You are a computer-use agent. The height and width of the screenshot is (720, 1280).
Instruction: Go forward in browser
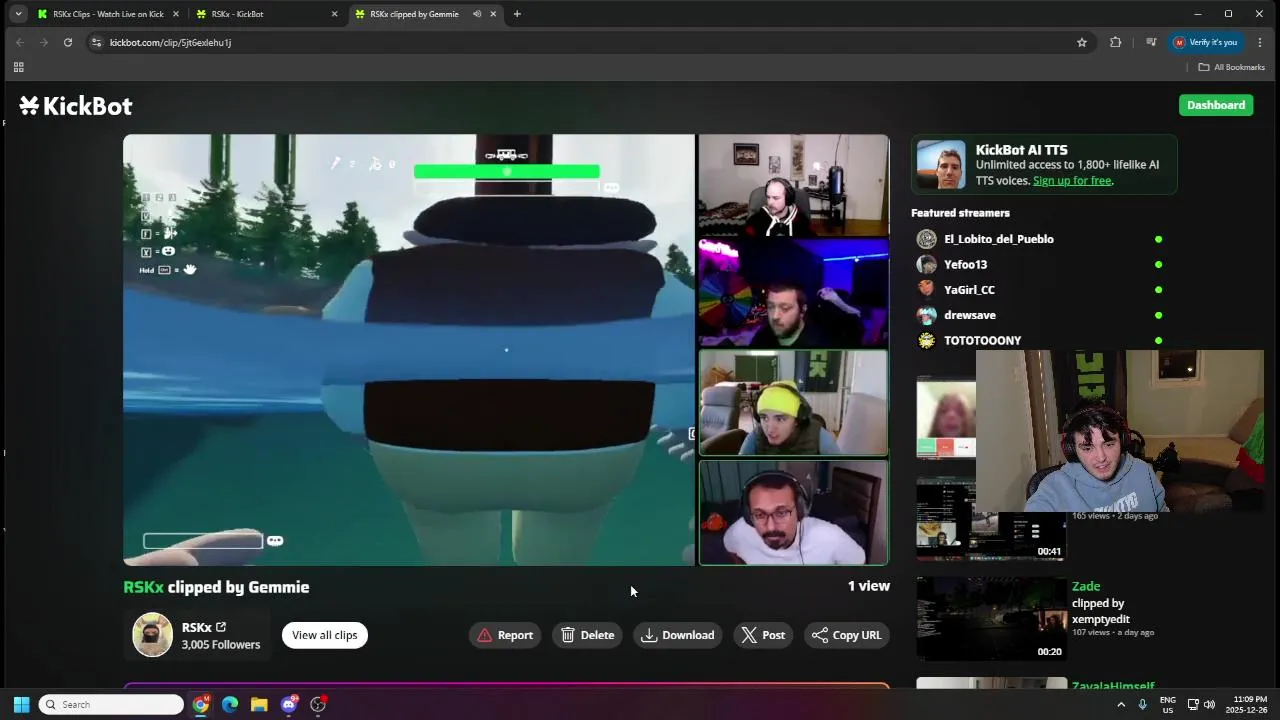click(x=44, y=42)
